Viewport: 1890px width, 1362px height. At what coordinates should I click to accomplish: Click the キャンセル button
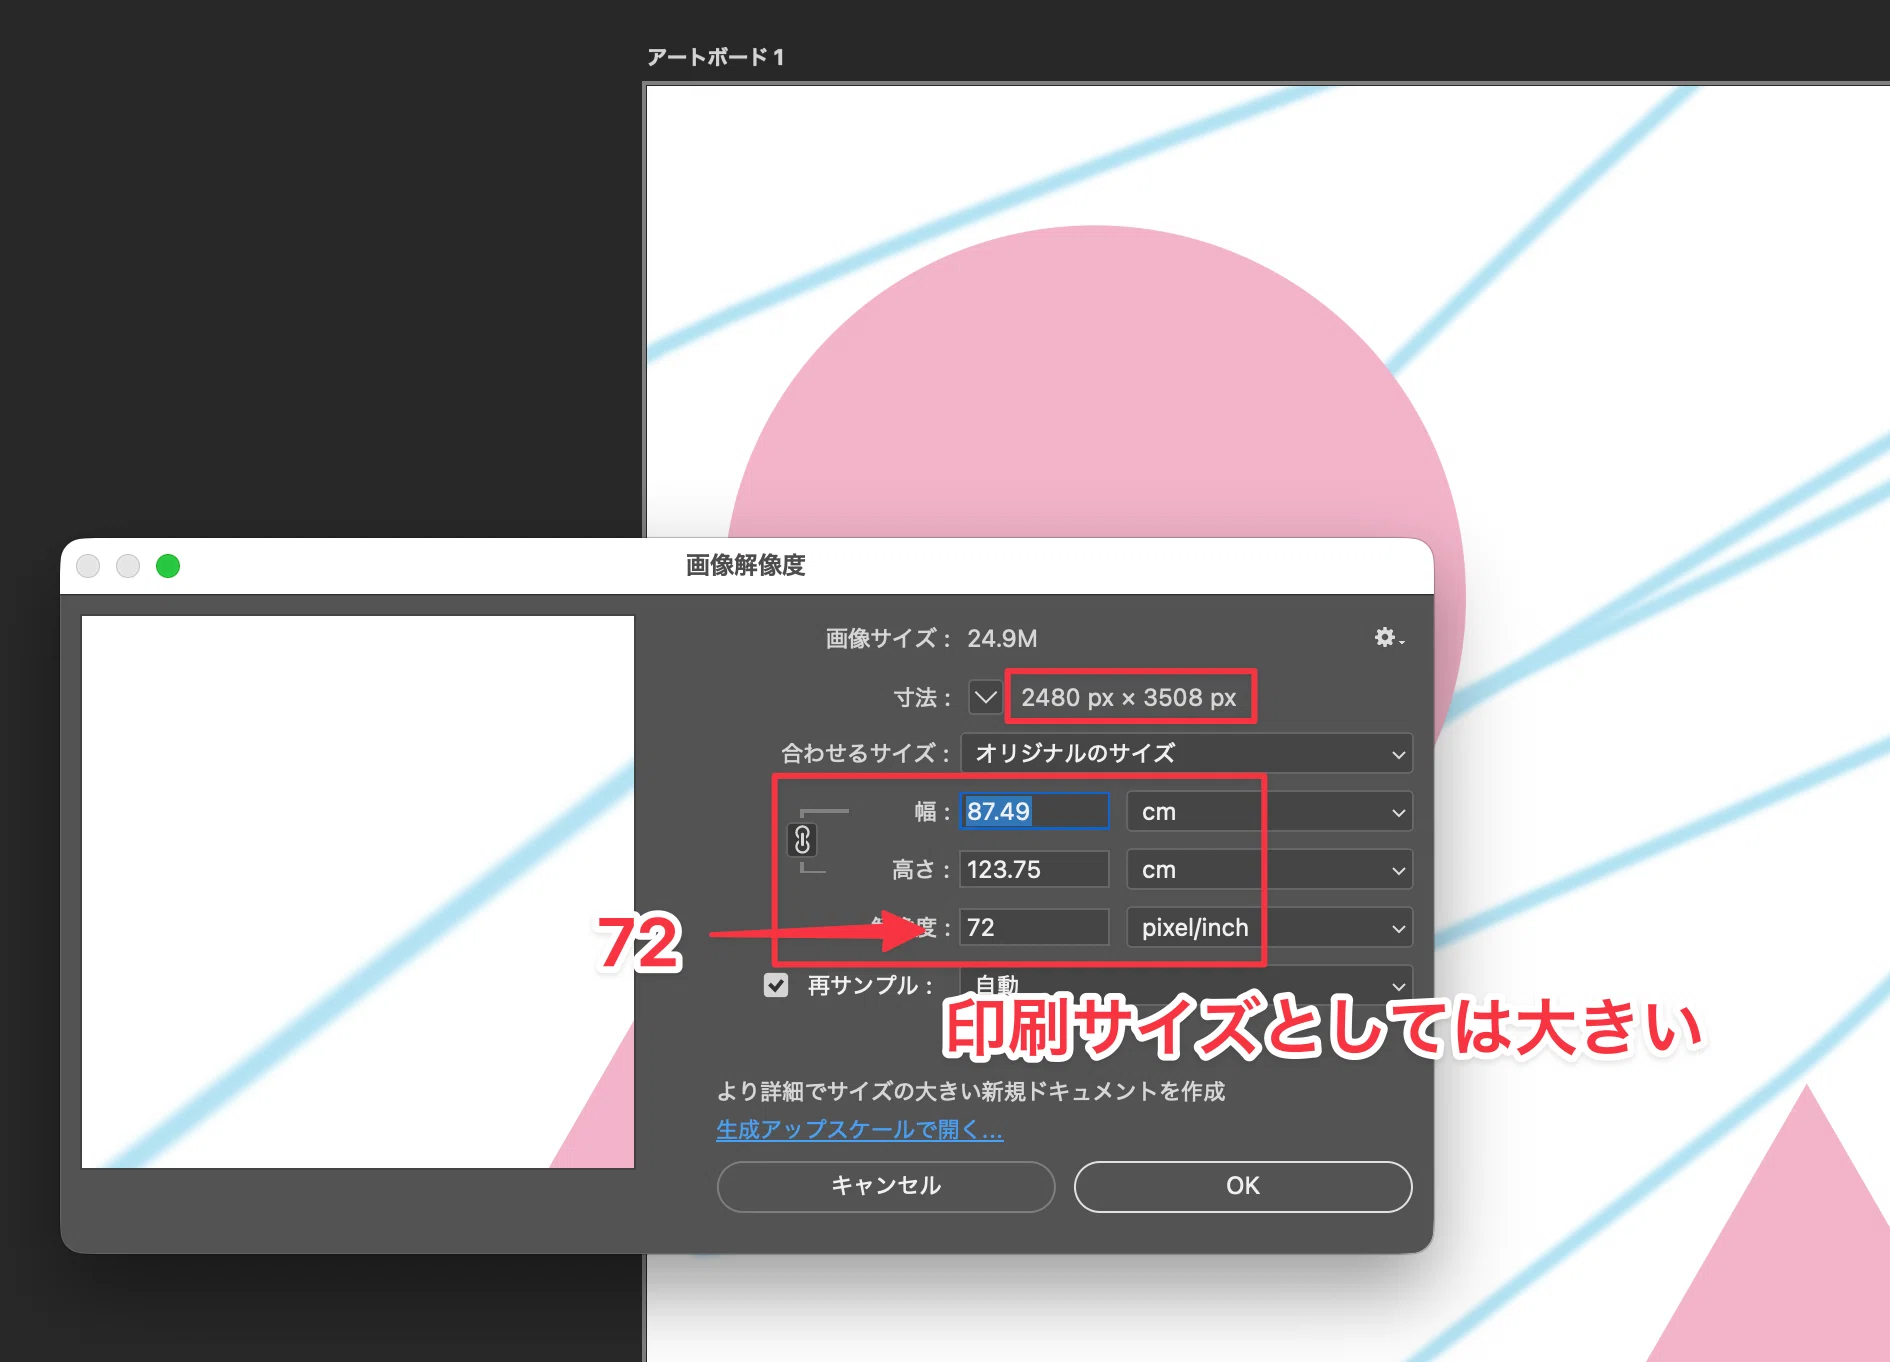tap(886, 1186)
